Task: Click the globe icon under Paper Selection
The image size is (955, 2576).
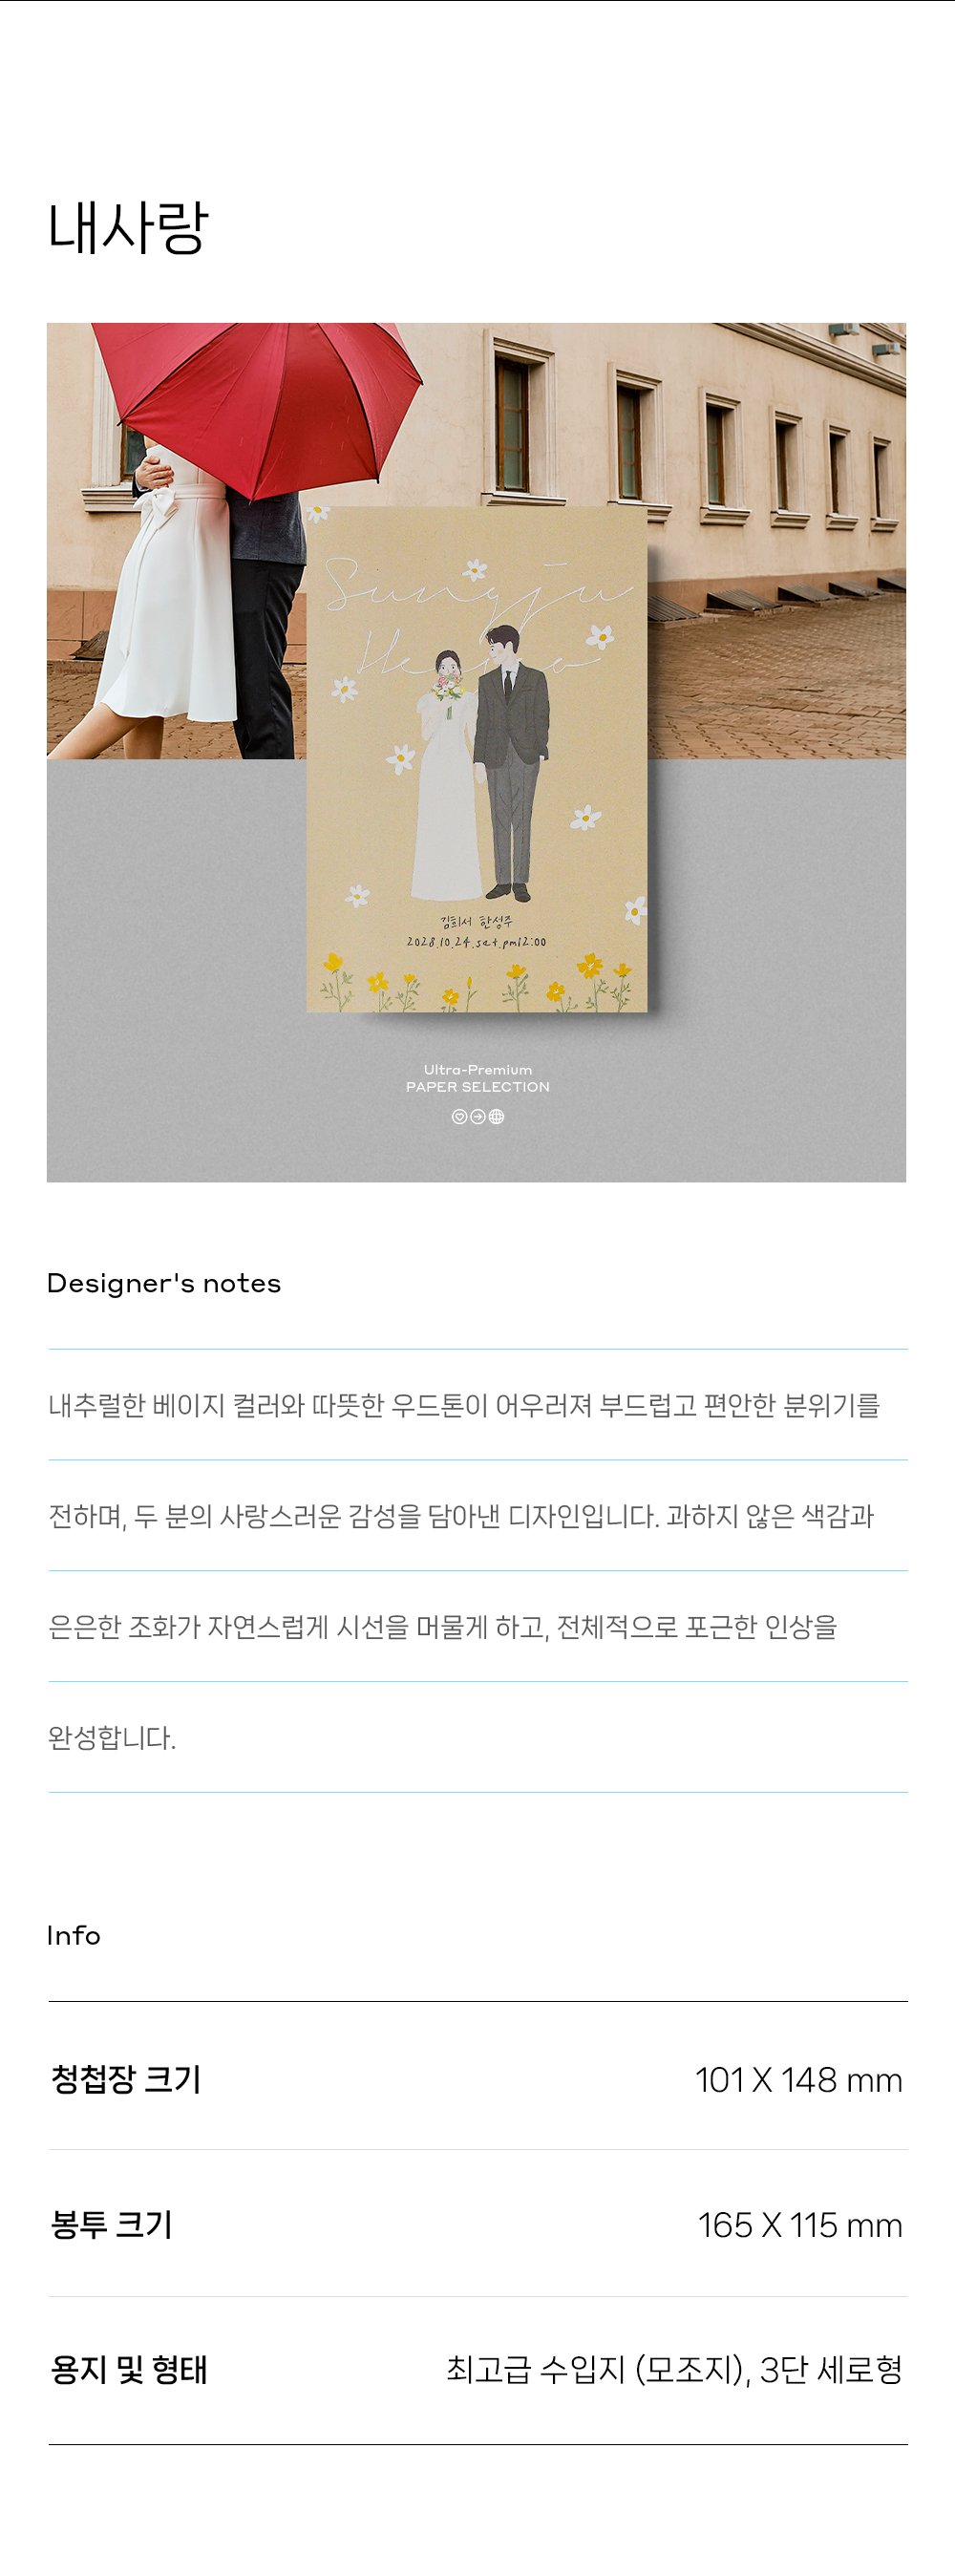Action: [x=497, y=1117]
